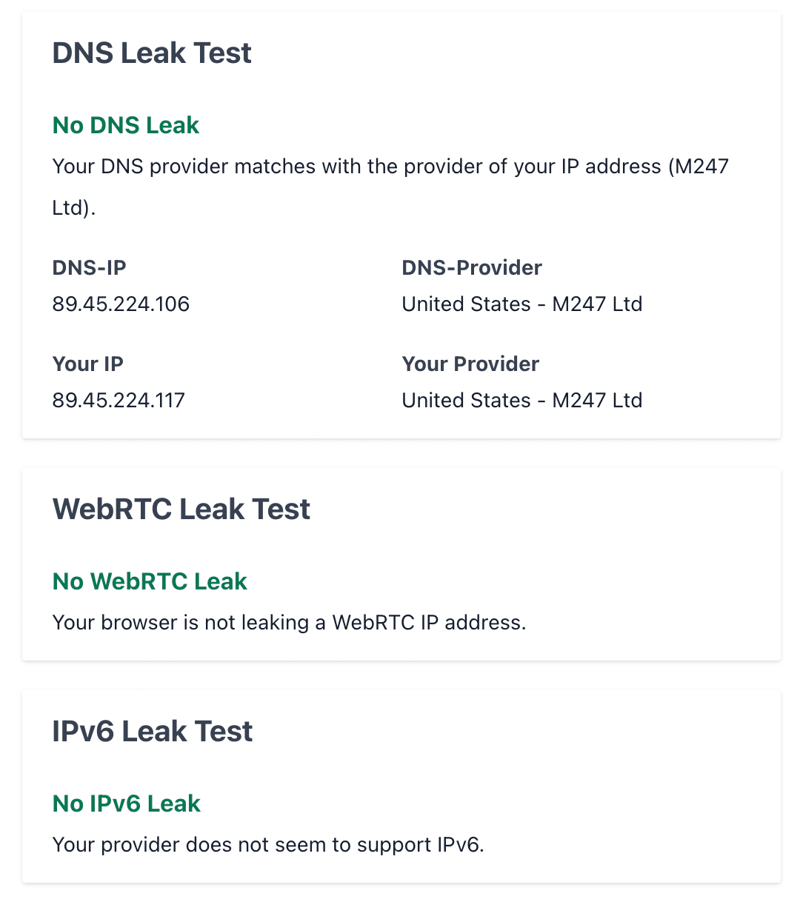This screenshot has width=800, height=902.
Task: Click the WebRTC Leak Test card
Action: (401, 564)
